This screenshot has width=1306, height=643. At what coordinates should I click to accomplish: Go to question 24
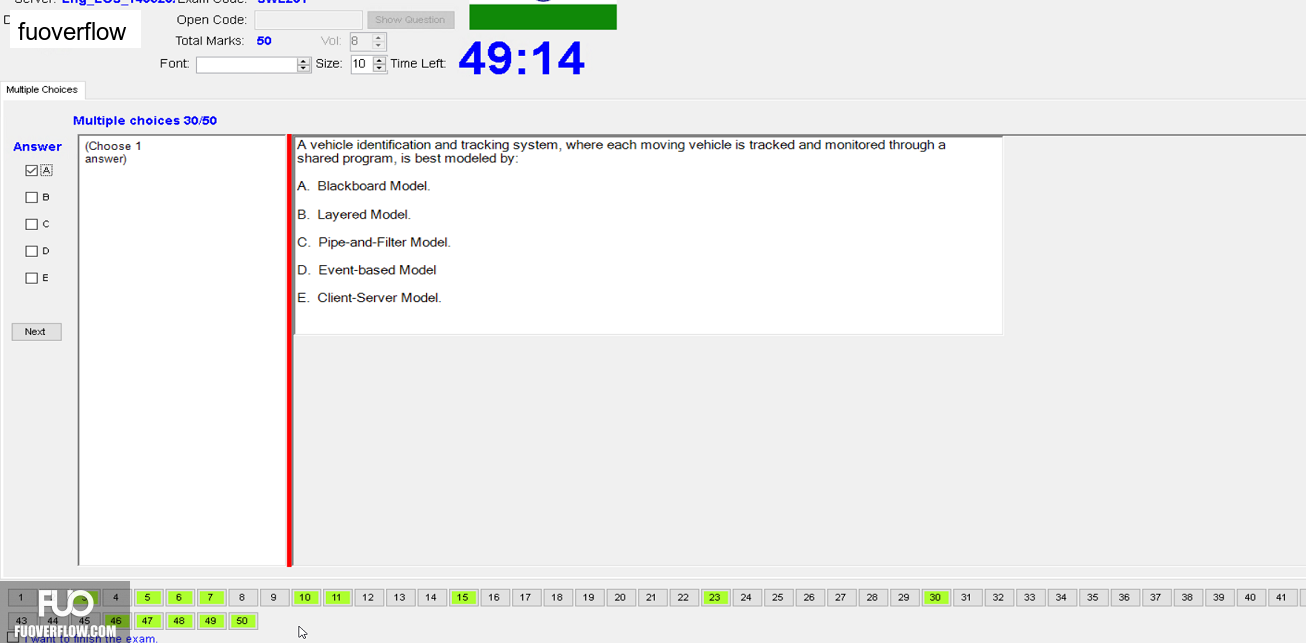pos(746,598)
